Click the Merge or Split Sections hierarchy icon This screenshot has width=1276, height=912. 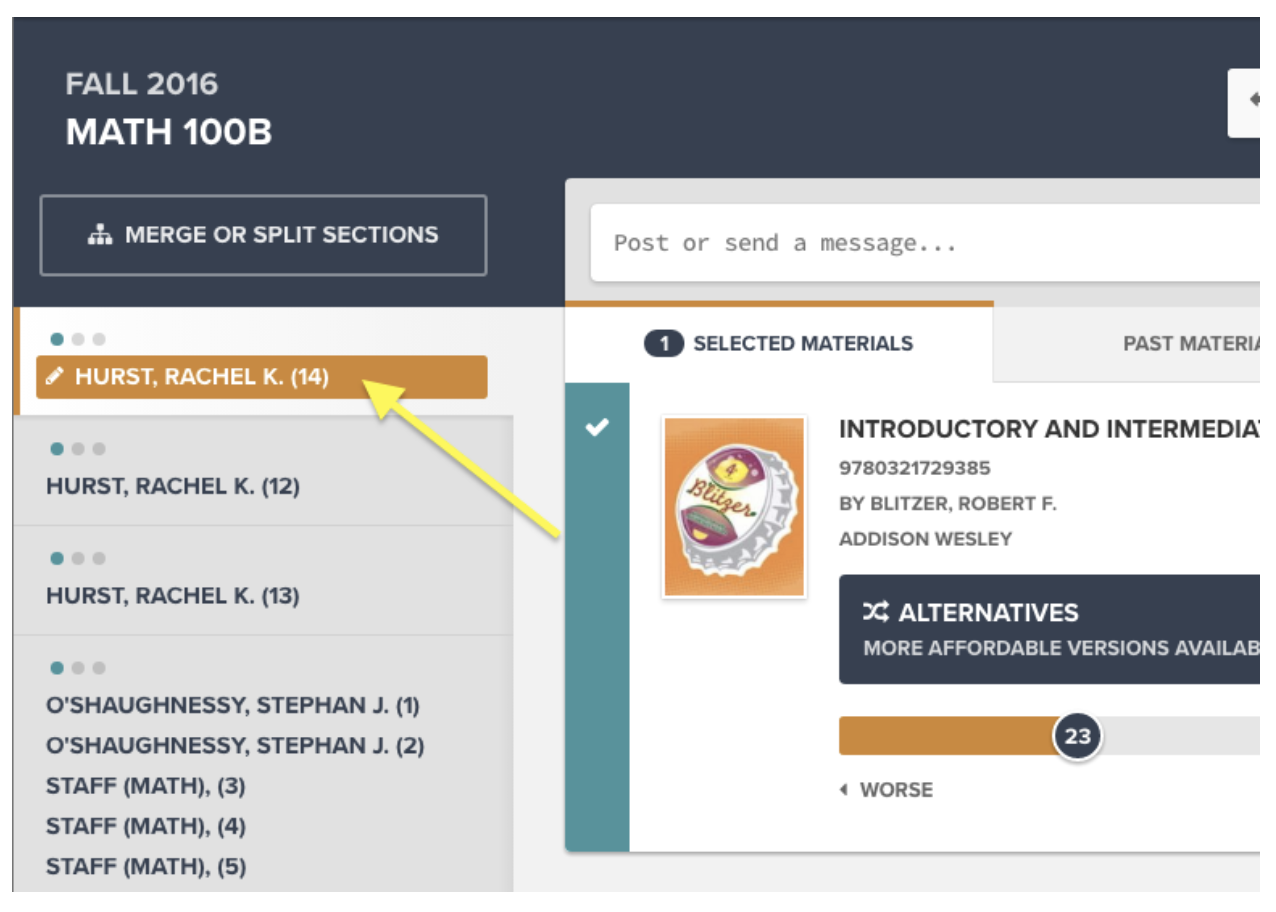(x=100, y=235)
